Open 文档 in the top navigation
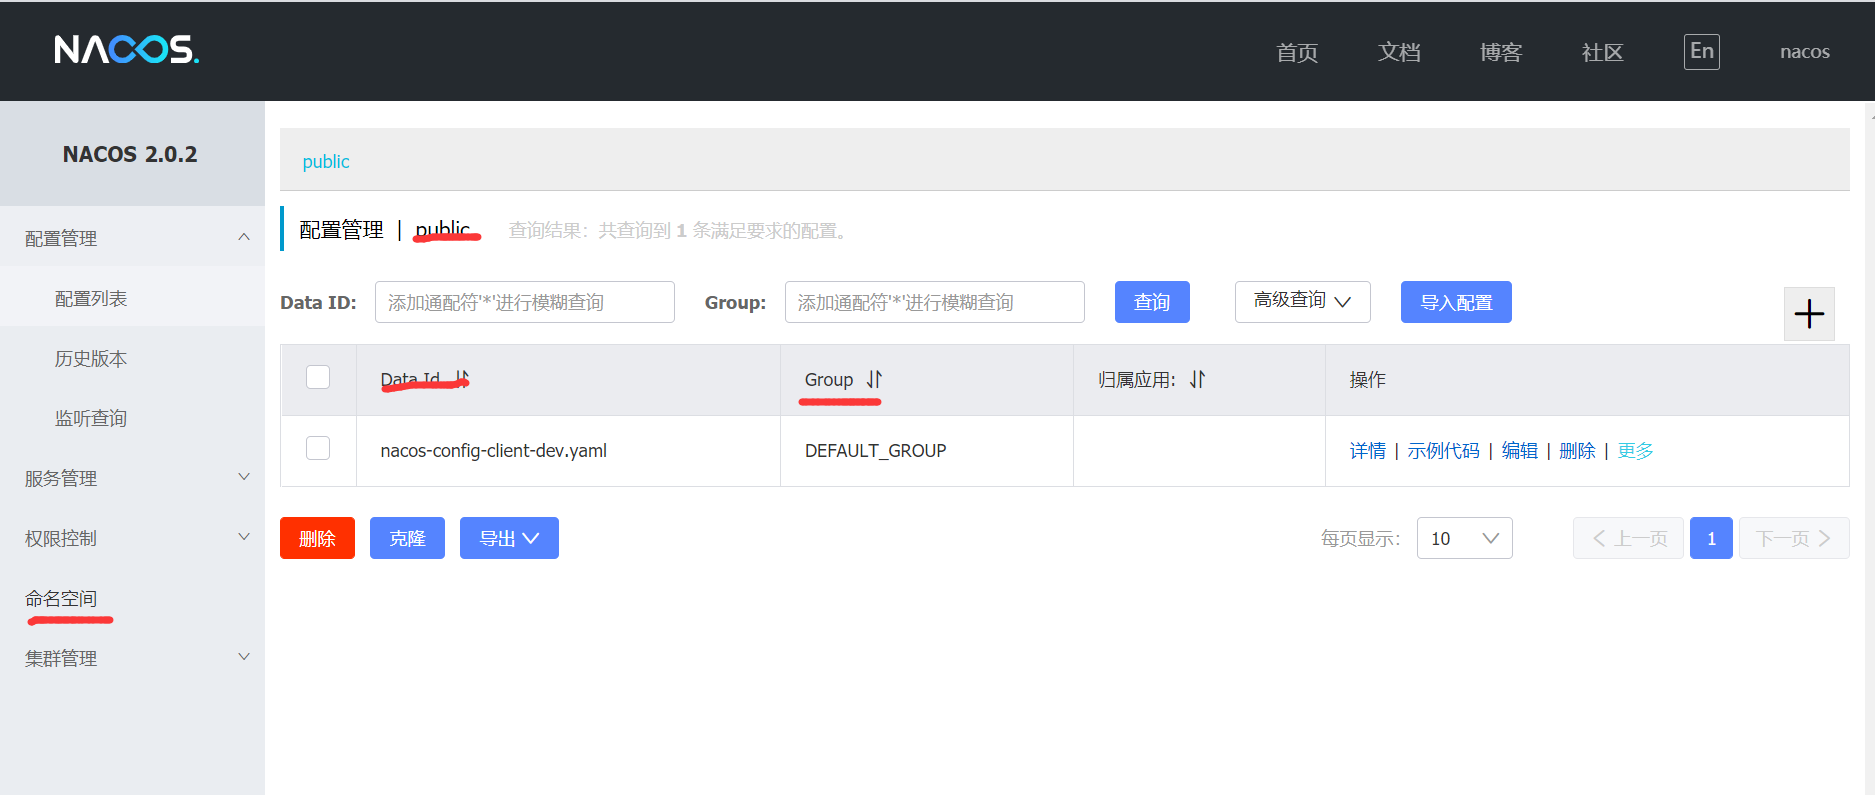Image resolution: width=1875 pixels, height=795 pixels. coord(1399,52)
